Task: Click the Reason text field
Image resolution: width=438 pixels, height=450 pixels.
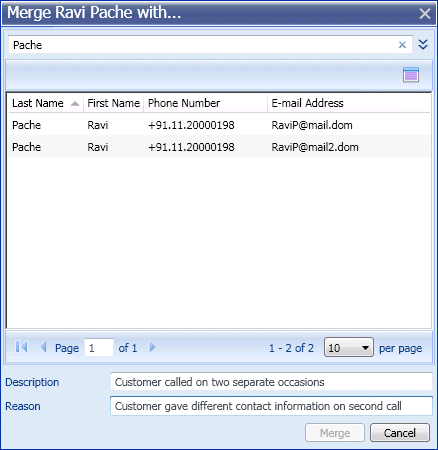Action: 271,406
